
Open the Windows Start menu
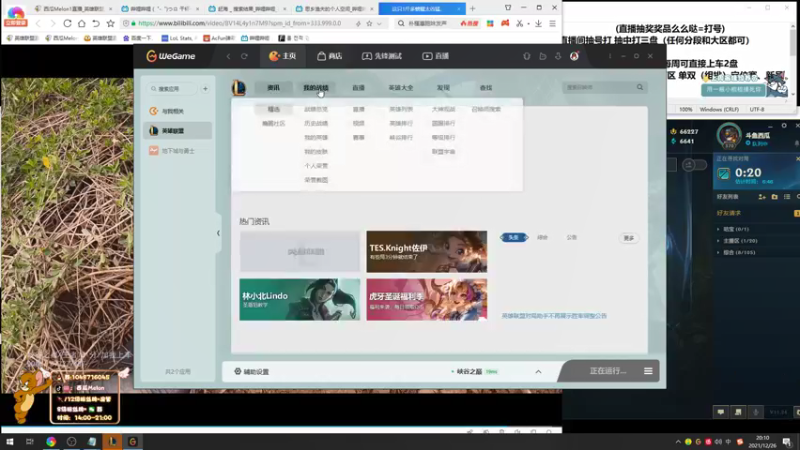click(10, 442)
